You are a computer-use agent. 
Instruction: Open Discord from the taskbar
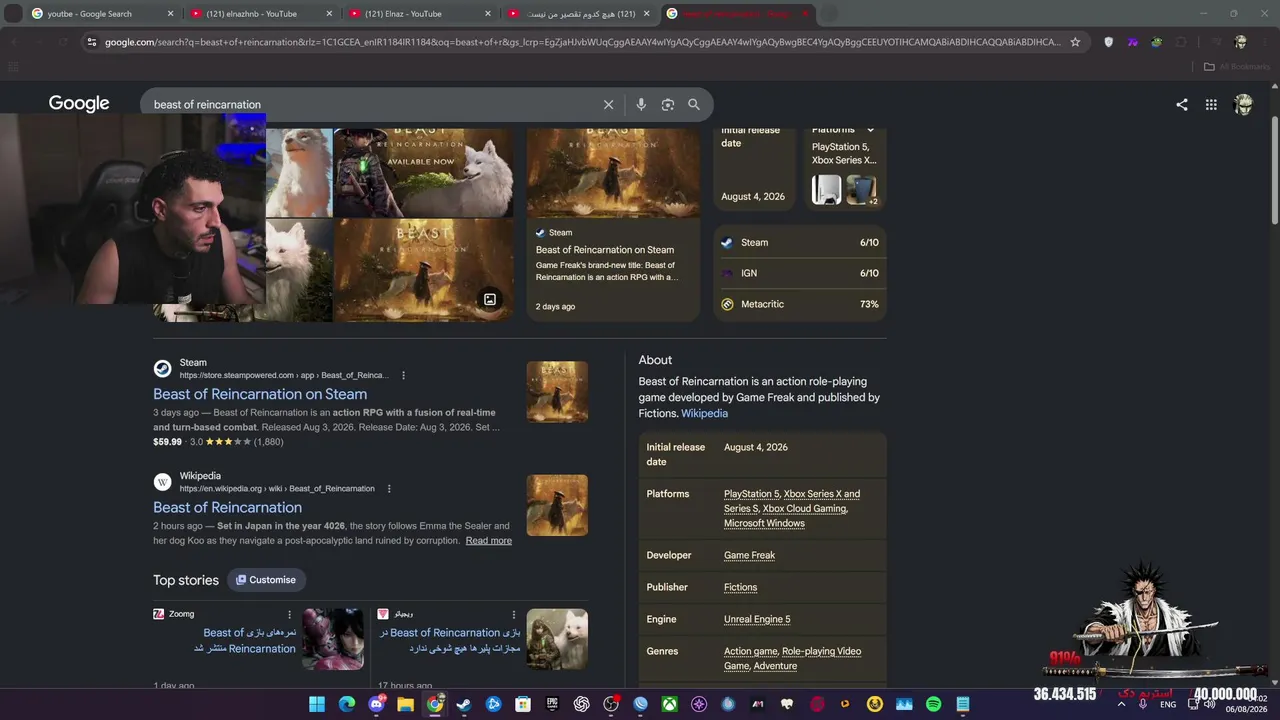(x=376, y=704)
